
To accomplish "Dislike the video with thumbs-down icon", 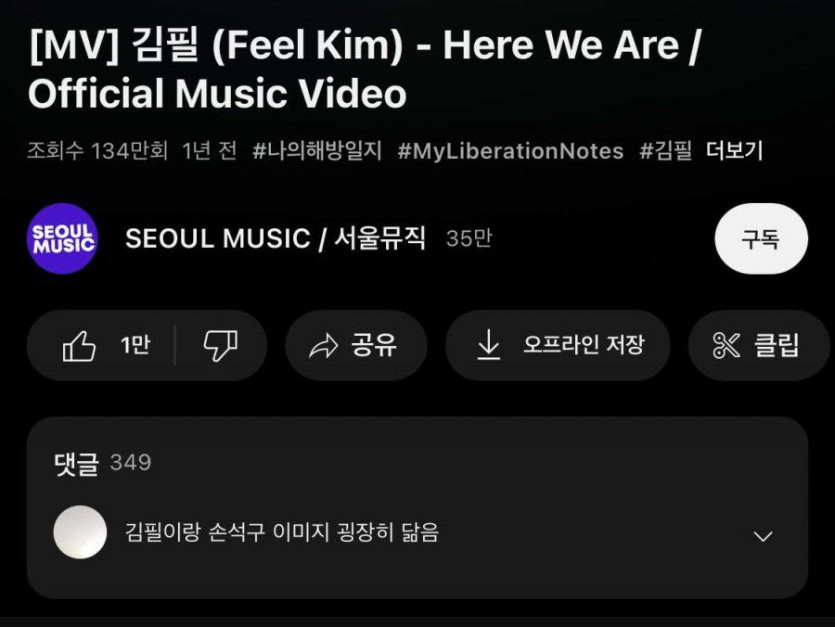I will coord(220,346).
